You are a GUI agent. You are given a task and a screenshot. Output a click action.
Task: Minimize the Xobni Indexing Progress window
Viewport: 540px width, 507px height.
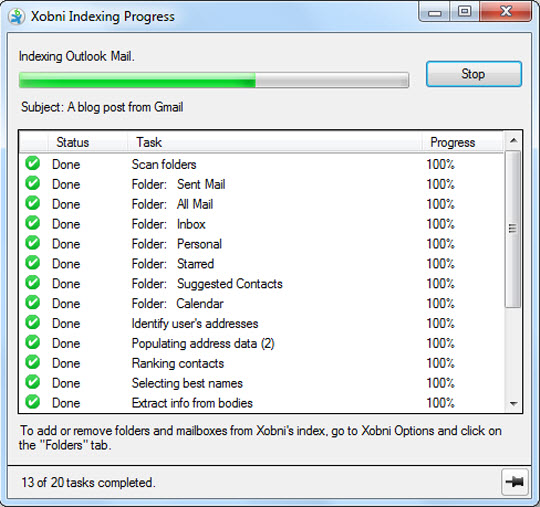tap(435, 13)
